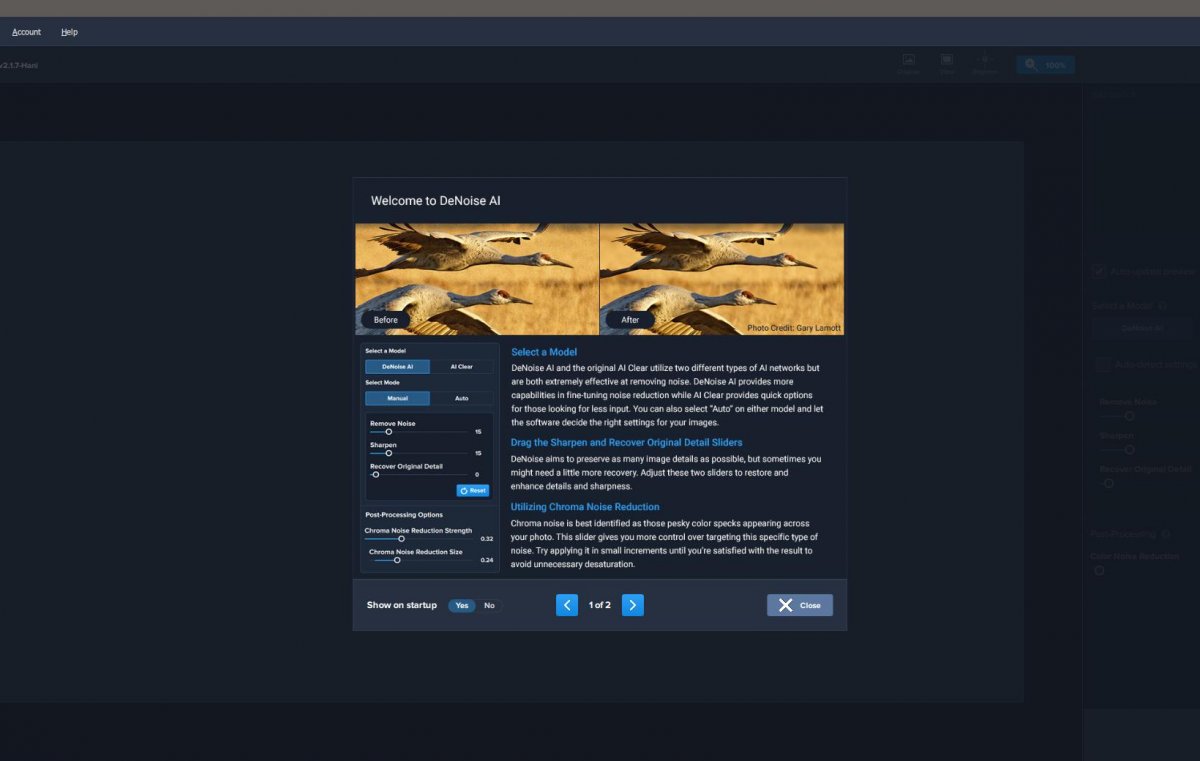Viewport: 1200px width, 761px height.
Task: Click the "Utilizing Chroma Noise Reduction" heading
Action: pos(585,507)
